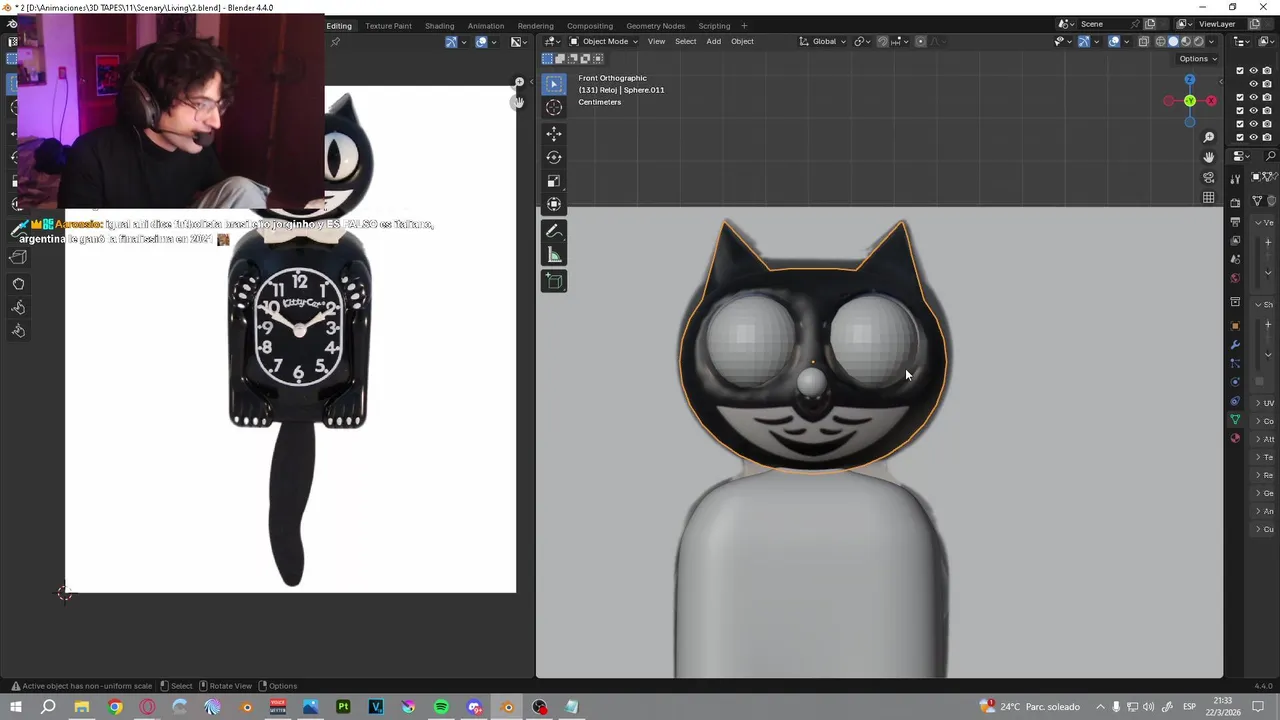Open the viewport Add menu
Image resolution: width=1280 pixels, height=720 pixels.
pos(713,41)
